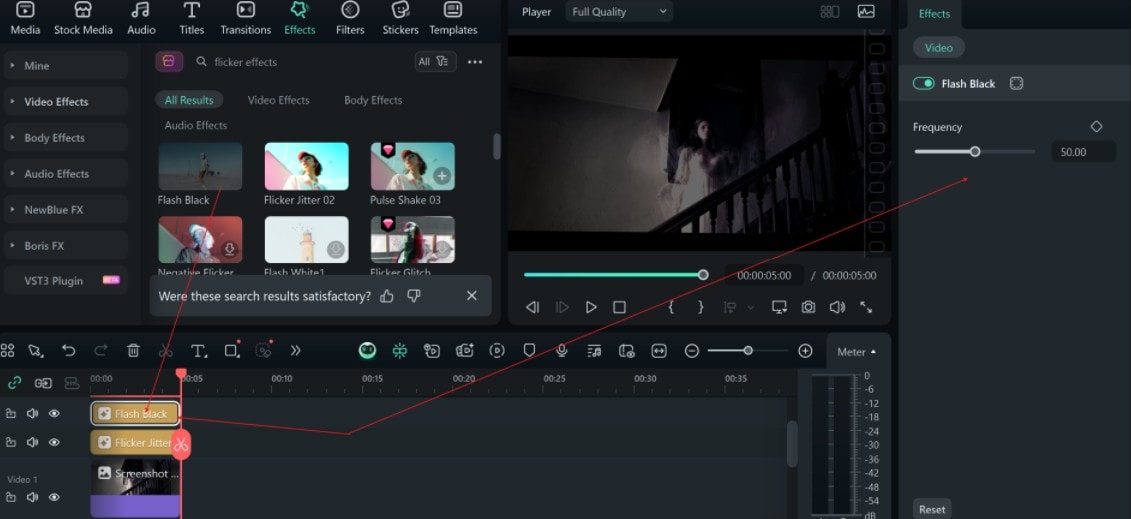Filter results by Audio Effects pill
This screenshot has width=1131, height=519.
point(195,125)
